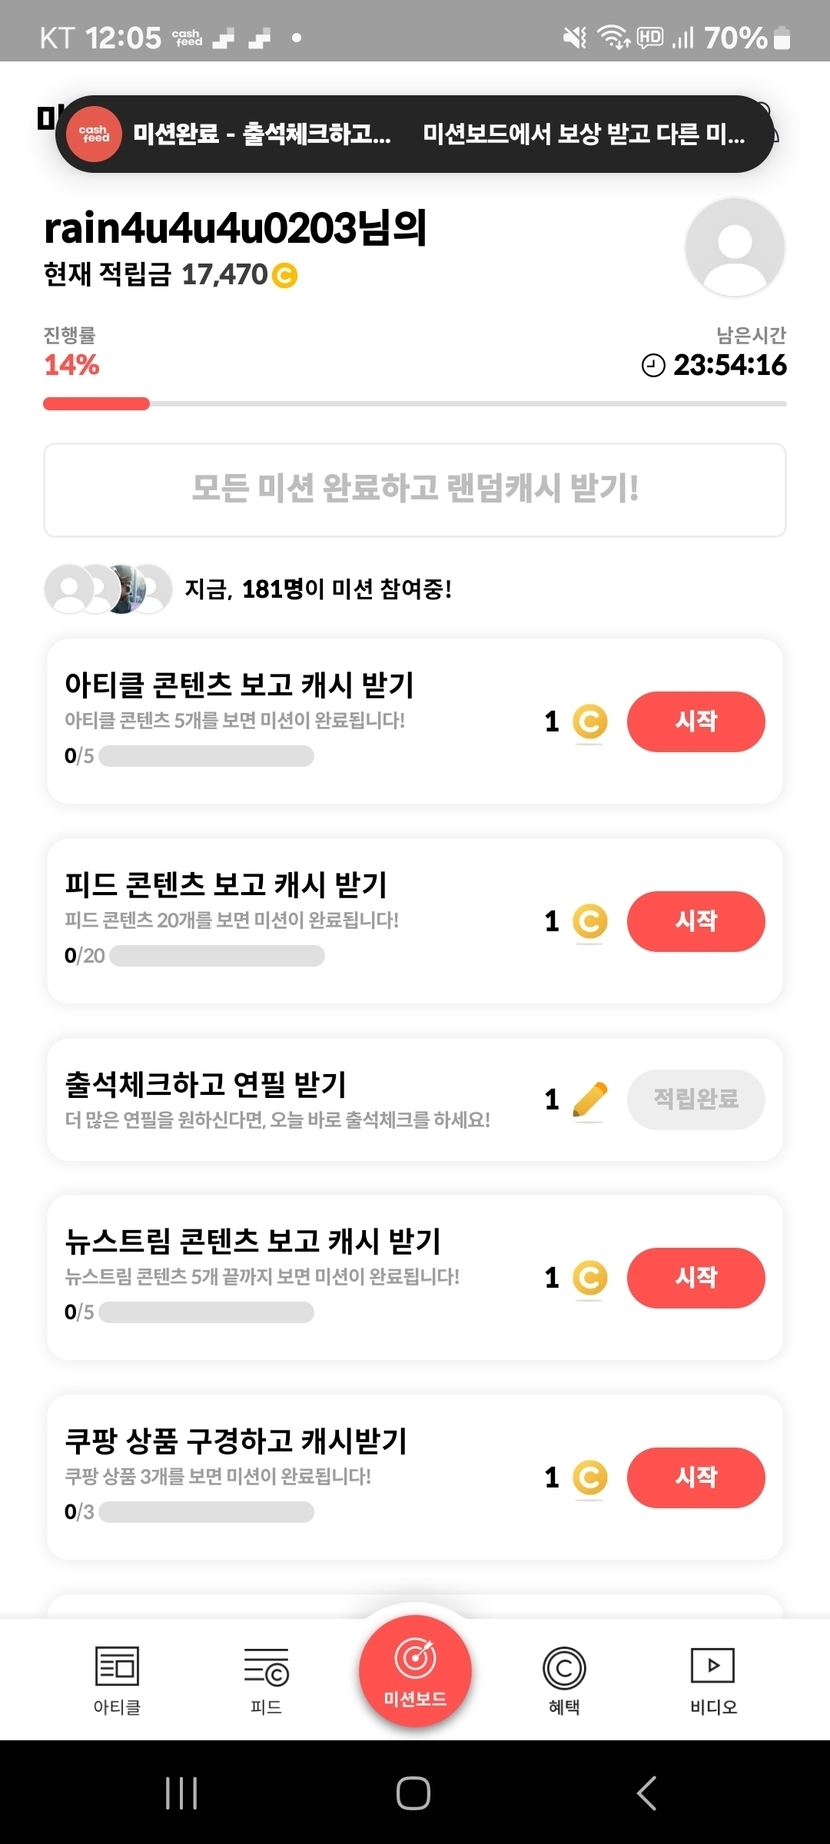Start the 피드 콘텐츠 보고 캐시 받기 mission
The height and width of the screenshot is (1844, 830).
coord(696,921)
